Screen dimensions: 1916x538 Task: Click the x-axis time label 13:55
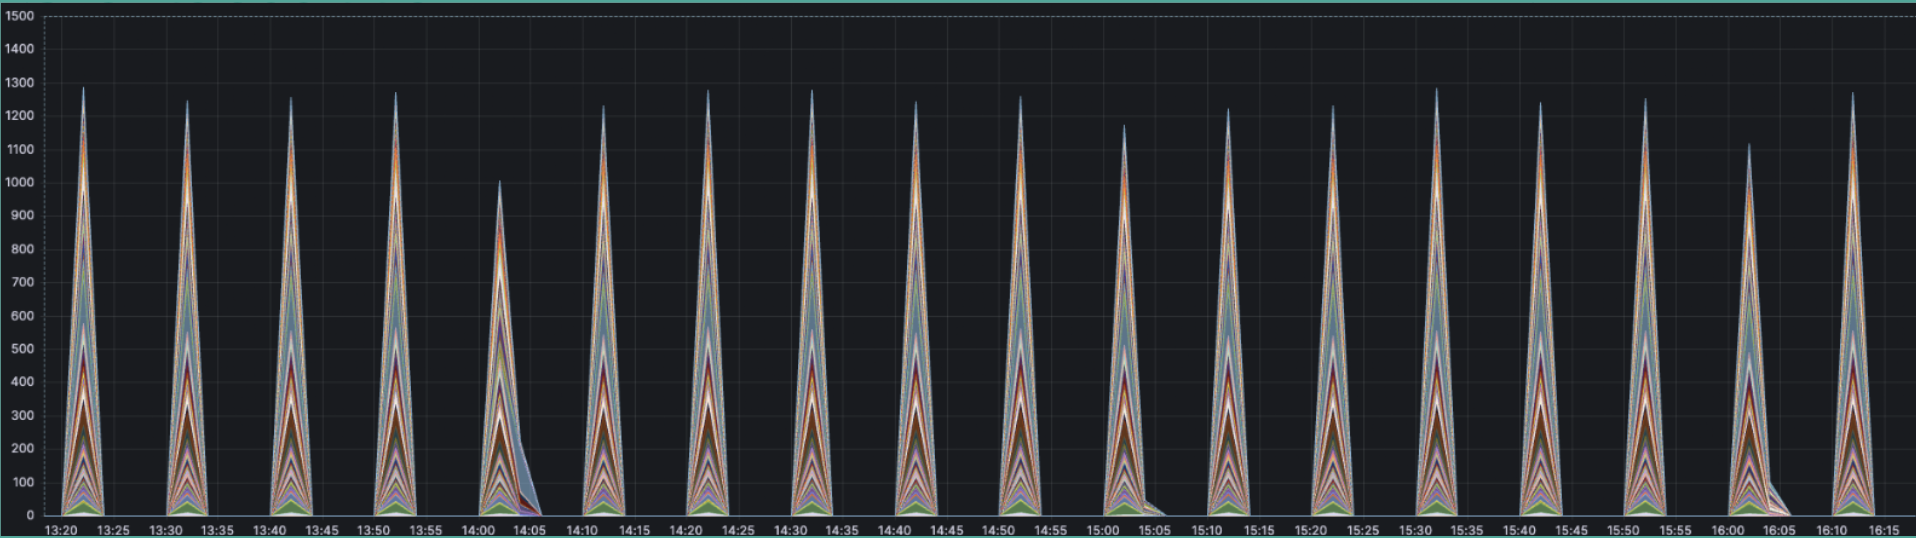click(x=425, y=530)
